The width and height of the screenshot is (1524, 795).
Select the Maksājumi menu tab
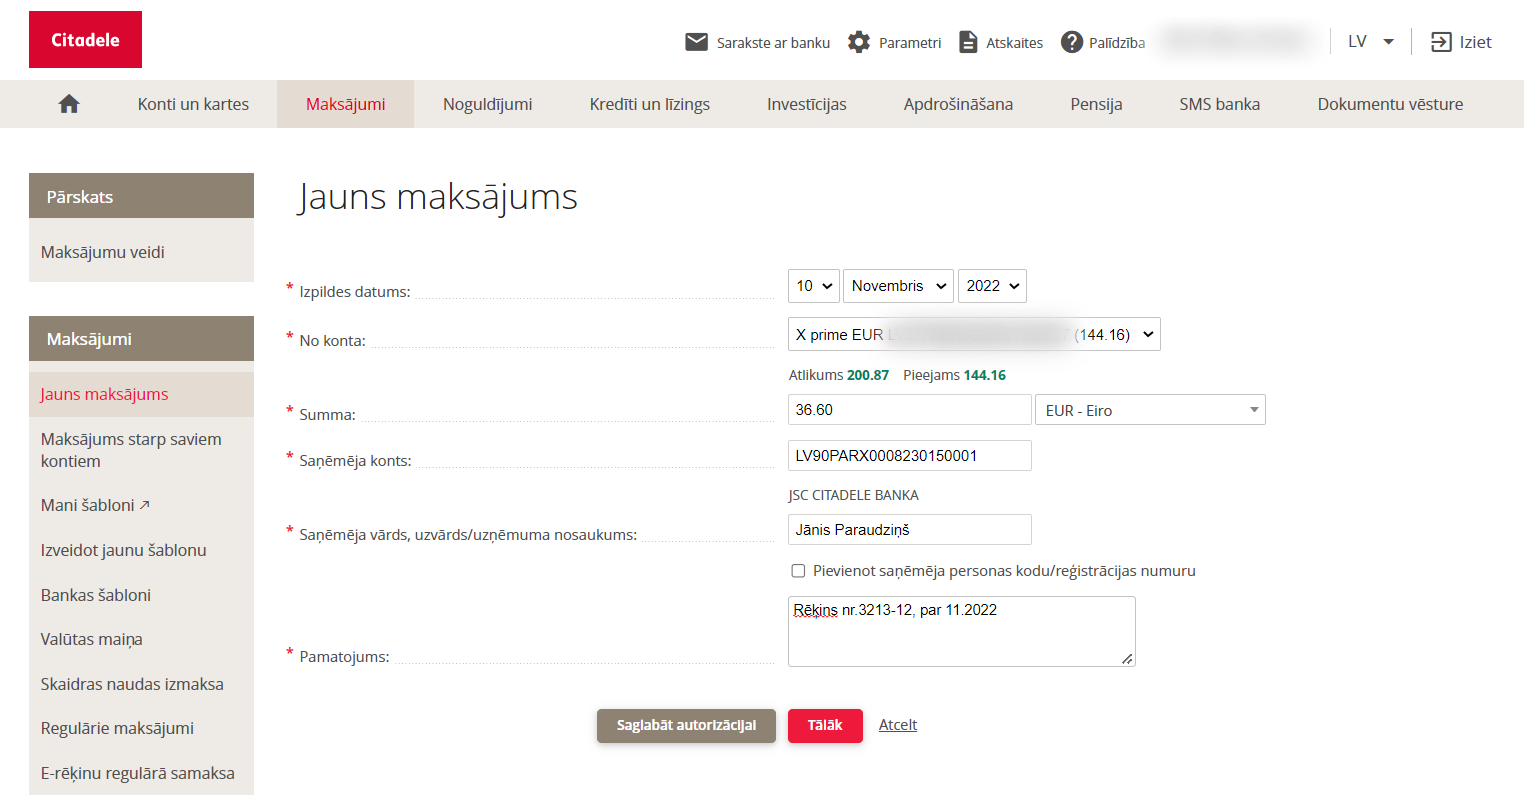[x=345, y=104]
